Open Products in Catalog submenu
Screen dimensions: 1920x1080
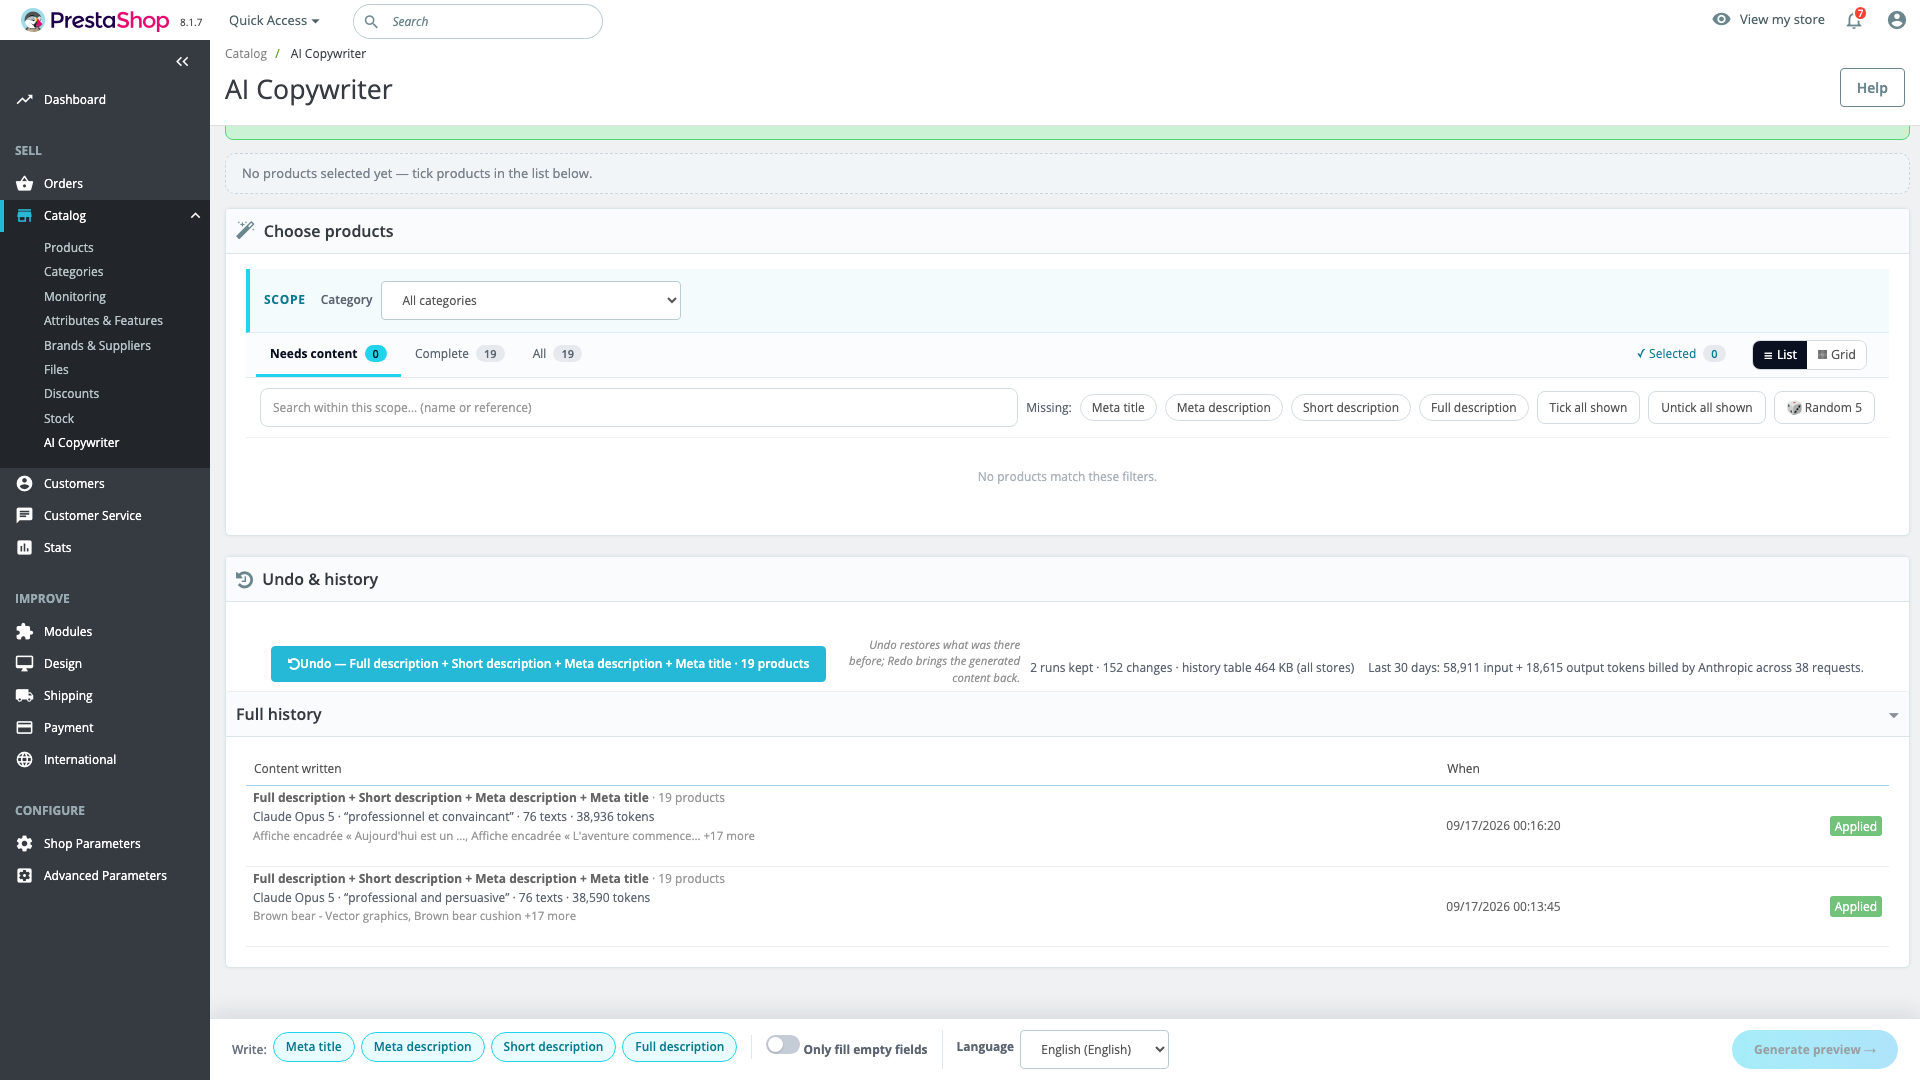[x=69, y=248]
